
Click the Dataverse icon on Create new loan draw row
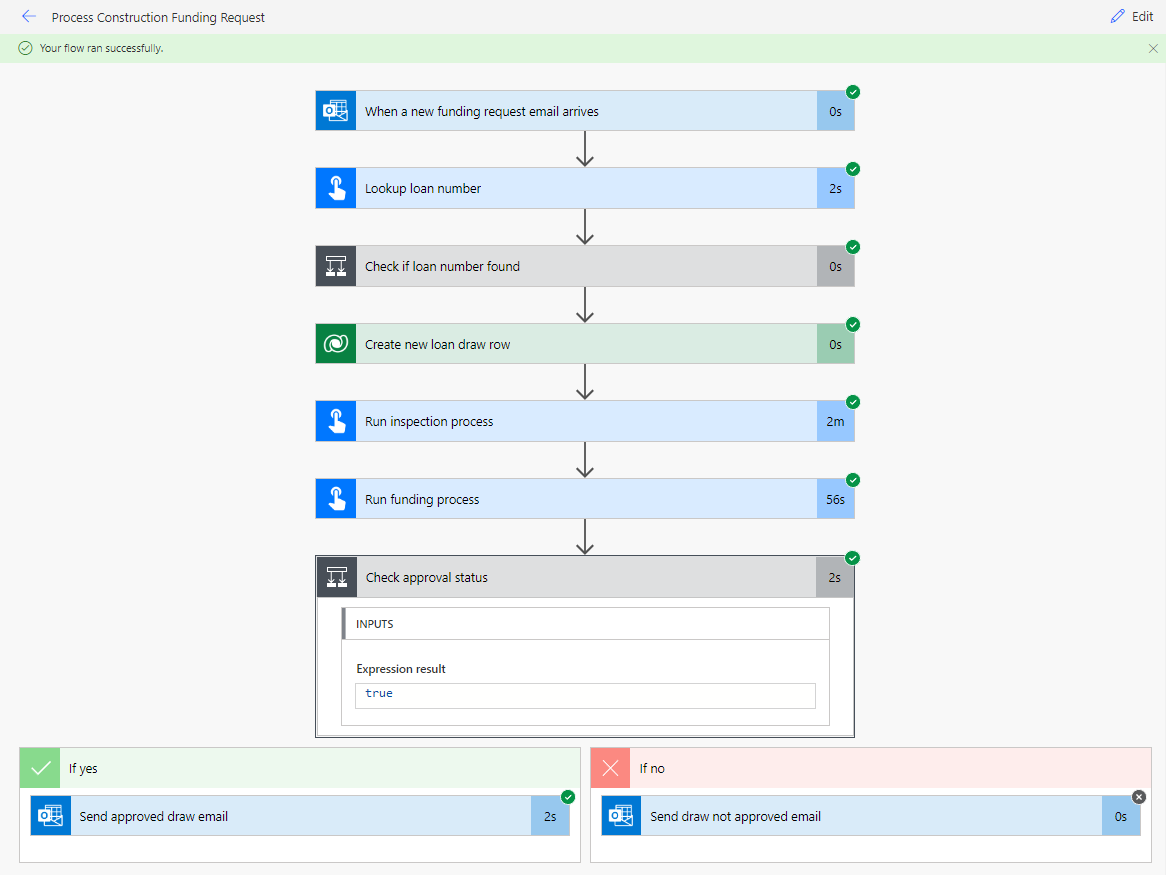coord(335,343)
